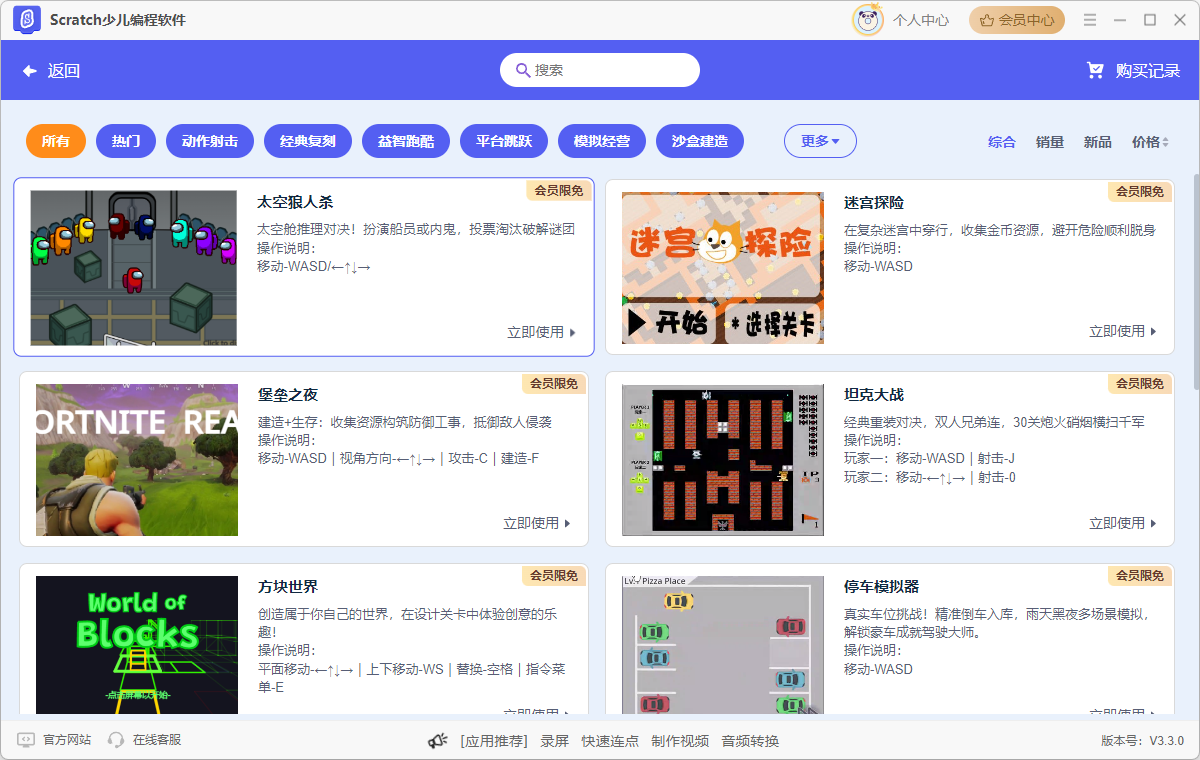Screen dimensions: 1200x760
Task: Open the hamburger menu in title bar
Action: point(1090,20)
